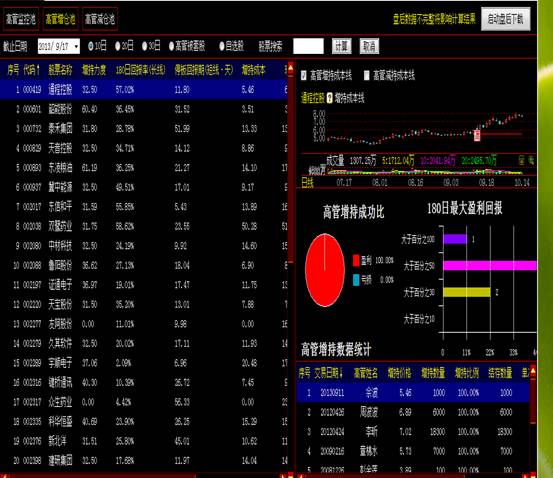Select the 自选股 radio option

[221, 46]
